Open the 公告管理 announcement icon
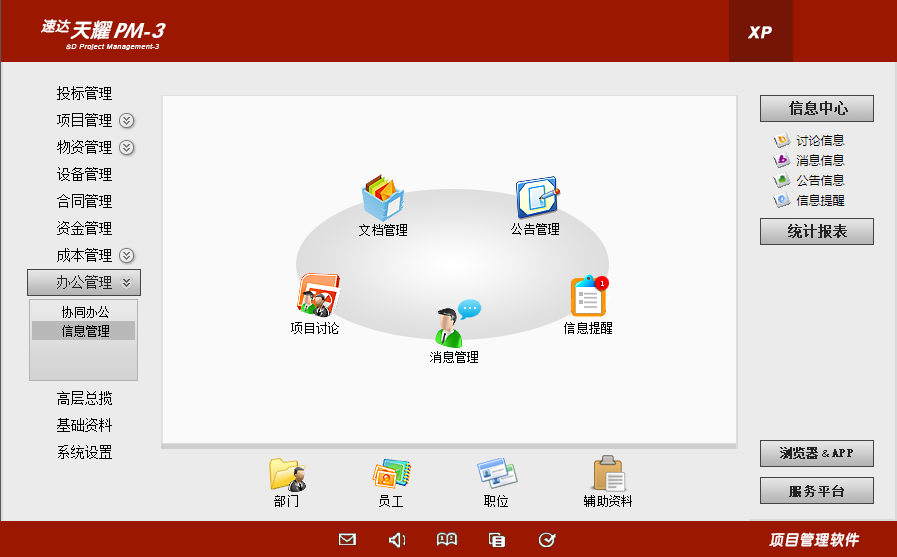The image size is (897, 557). (x=535, y=200)
